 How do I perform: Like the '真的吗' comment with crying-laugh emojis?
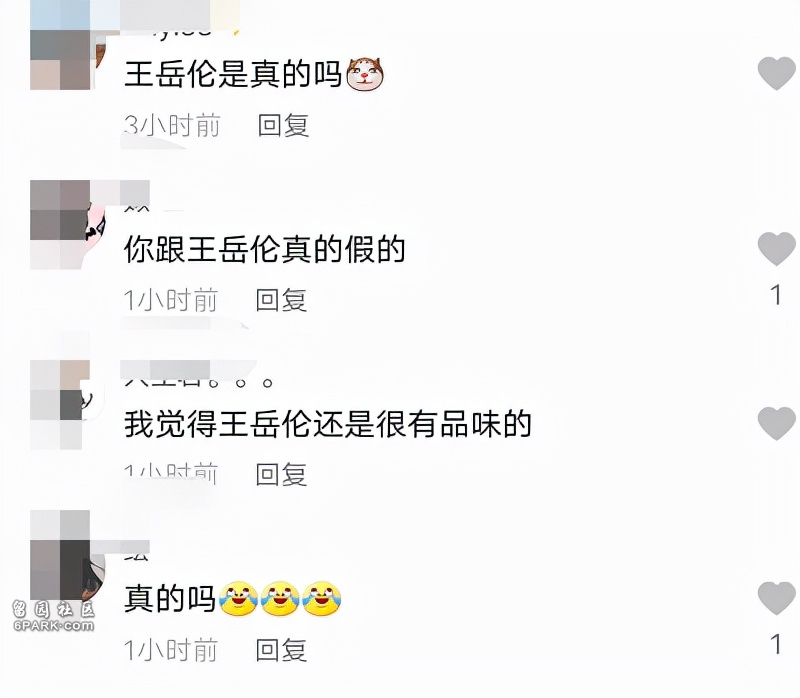(x=777, y=598)
